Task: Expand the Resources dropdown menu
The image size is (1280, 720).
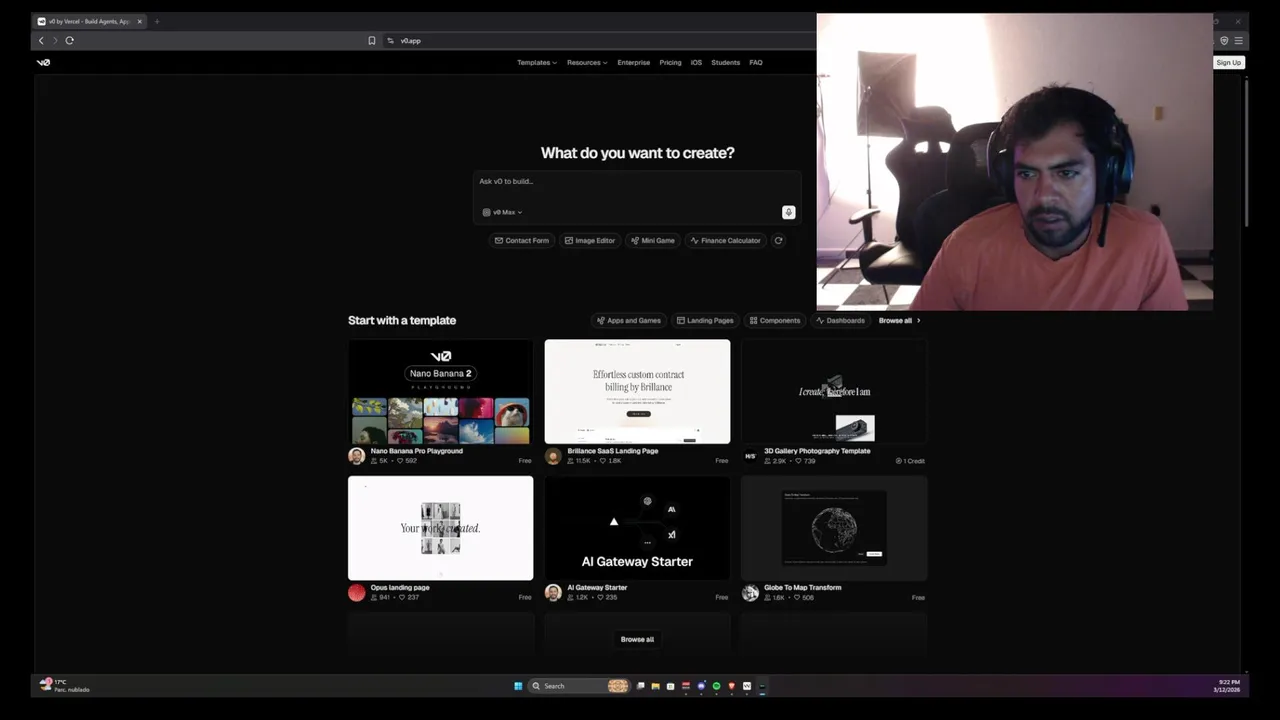Action: 587,62
